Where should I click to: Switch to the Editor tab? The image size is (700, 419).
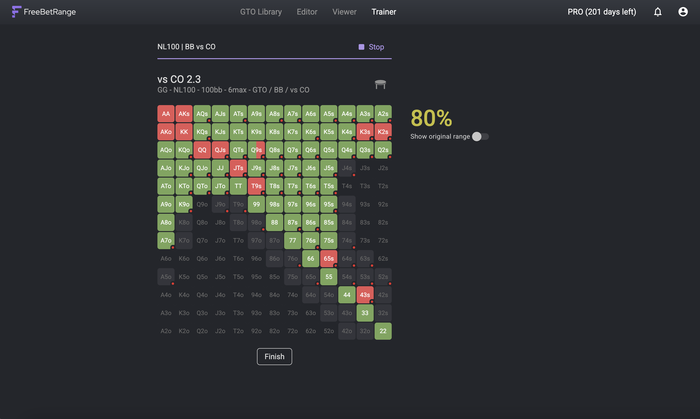307,12
